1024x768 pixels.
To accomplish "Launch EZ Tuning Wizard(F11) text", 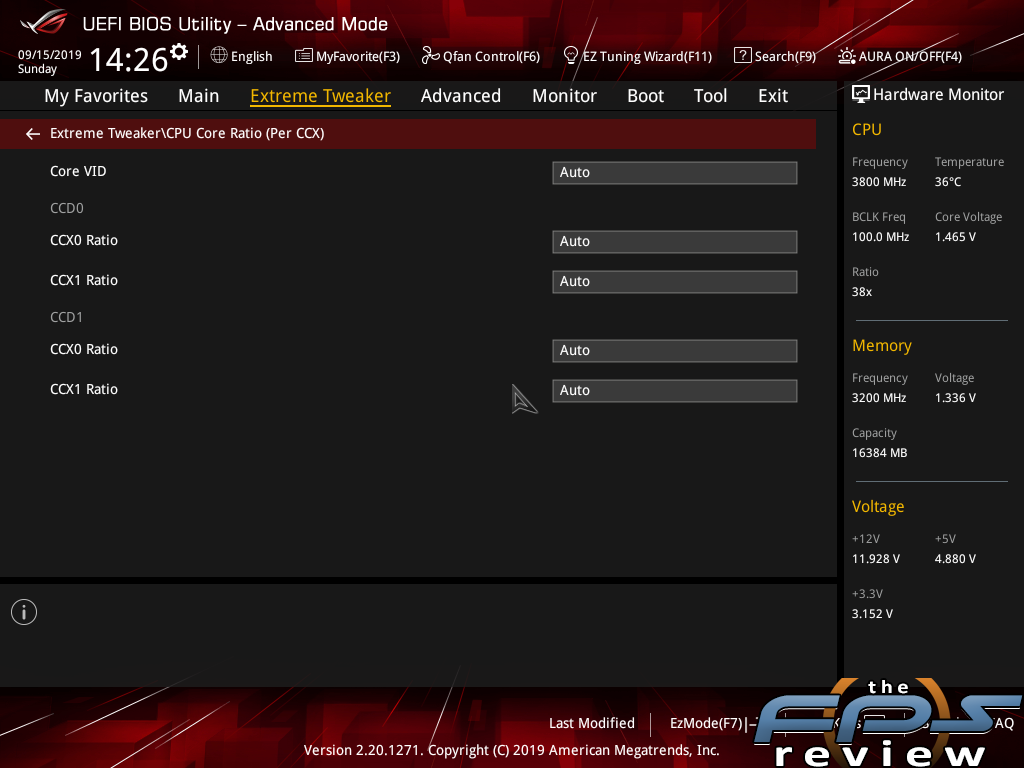I will [x=647, y=57].
